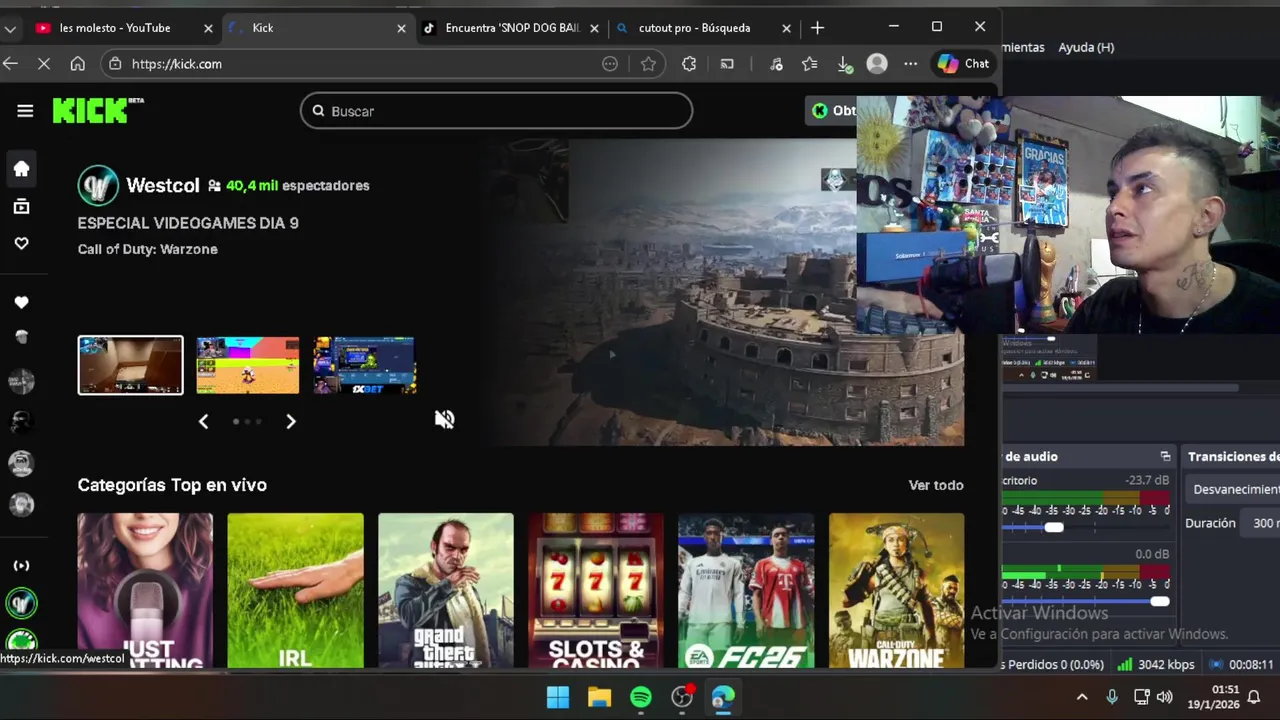Screen dimensions: 1280x720
Task: Open the outlined heart Following icon
Action: coord(21,243)
